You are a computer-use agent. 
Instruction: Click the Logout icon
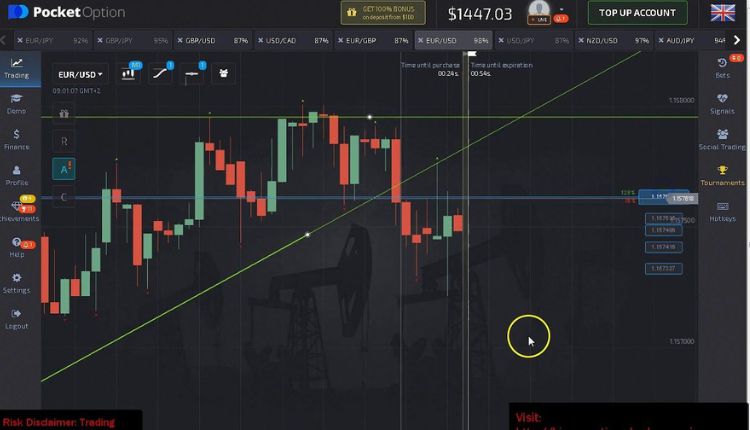click(x=16, y=318)
